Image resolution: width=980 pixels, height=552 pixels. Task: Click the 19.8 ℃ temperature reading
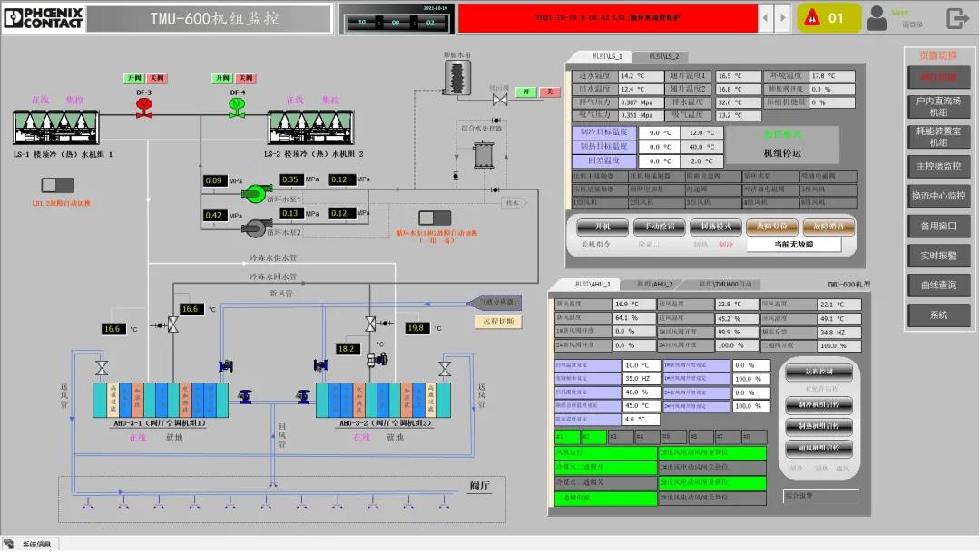coord(417,328)
